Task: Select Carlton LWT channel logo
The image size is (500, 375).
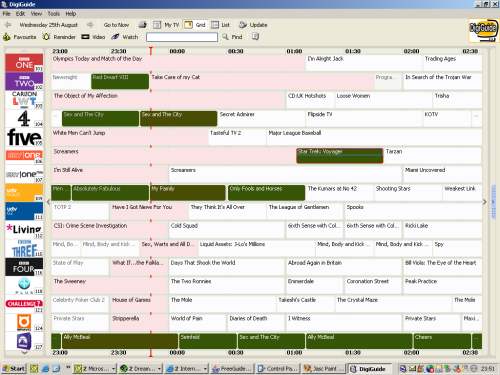Action: (x=24, y=100)
